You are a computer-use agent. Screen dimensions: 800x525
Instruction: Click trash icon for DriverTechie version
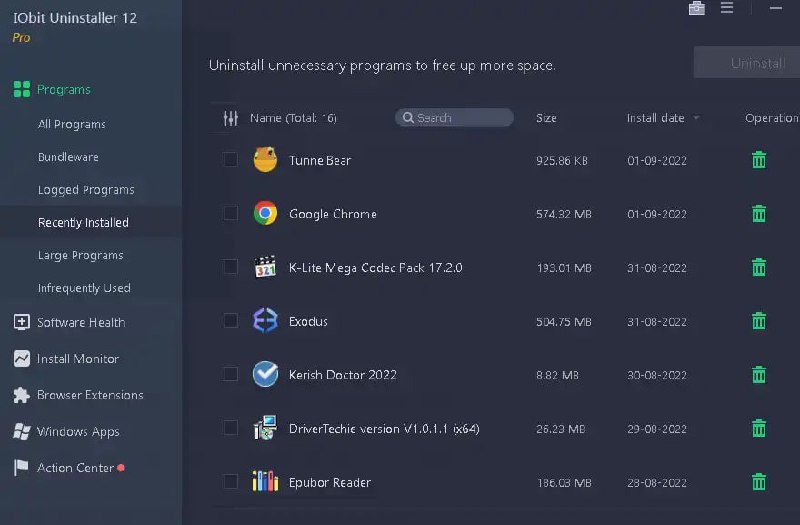click(759, 428)
